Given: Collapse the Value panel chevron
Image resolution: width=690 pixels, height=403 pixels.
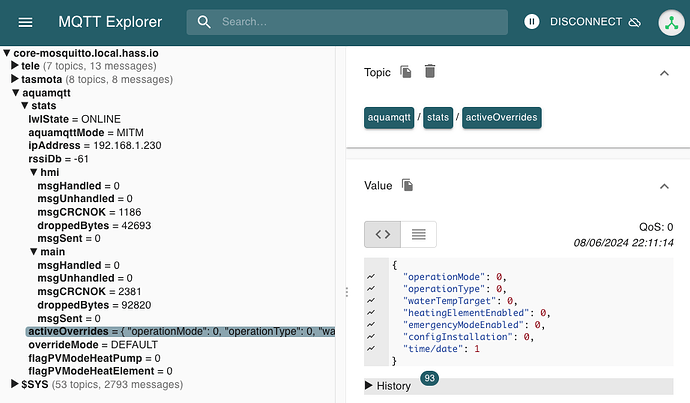Looking at the screenshot, I should coord(664,187).
